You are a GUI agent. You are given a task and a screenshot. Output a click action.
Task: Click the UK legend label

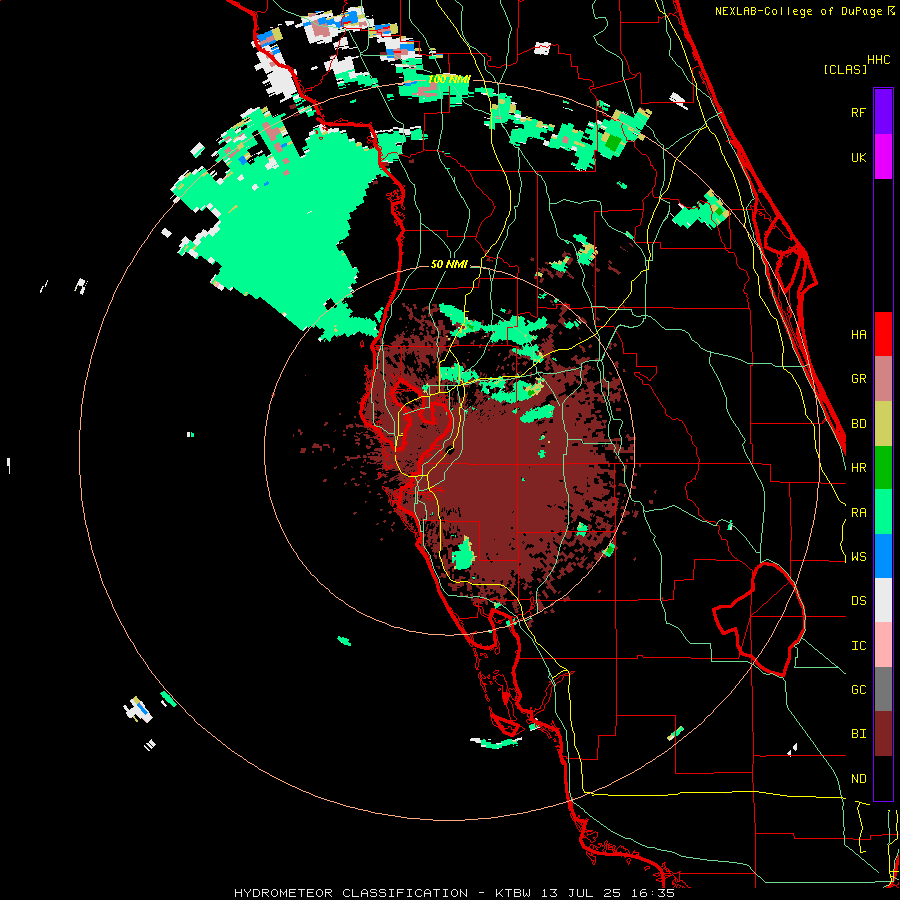(858, 157)
